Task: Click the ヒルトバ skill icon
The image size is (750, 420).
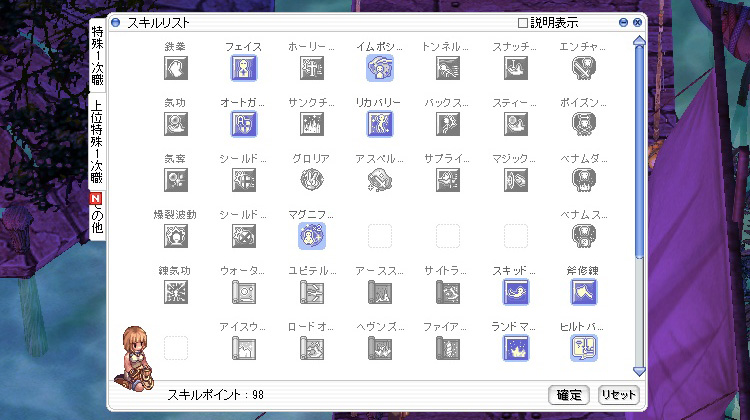Action: tap(584, 348)
